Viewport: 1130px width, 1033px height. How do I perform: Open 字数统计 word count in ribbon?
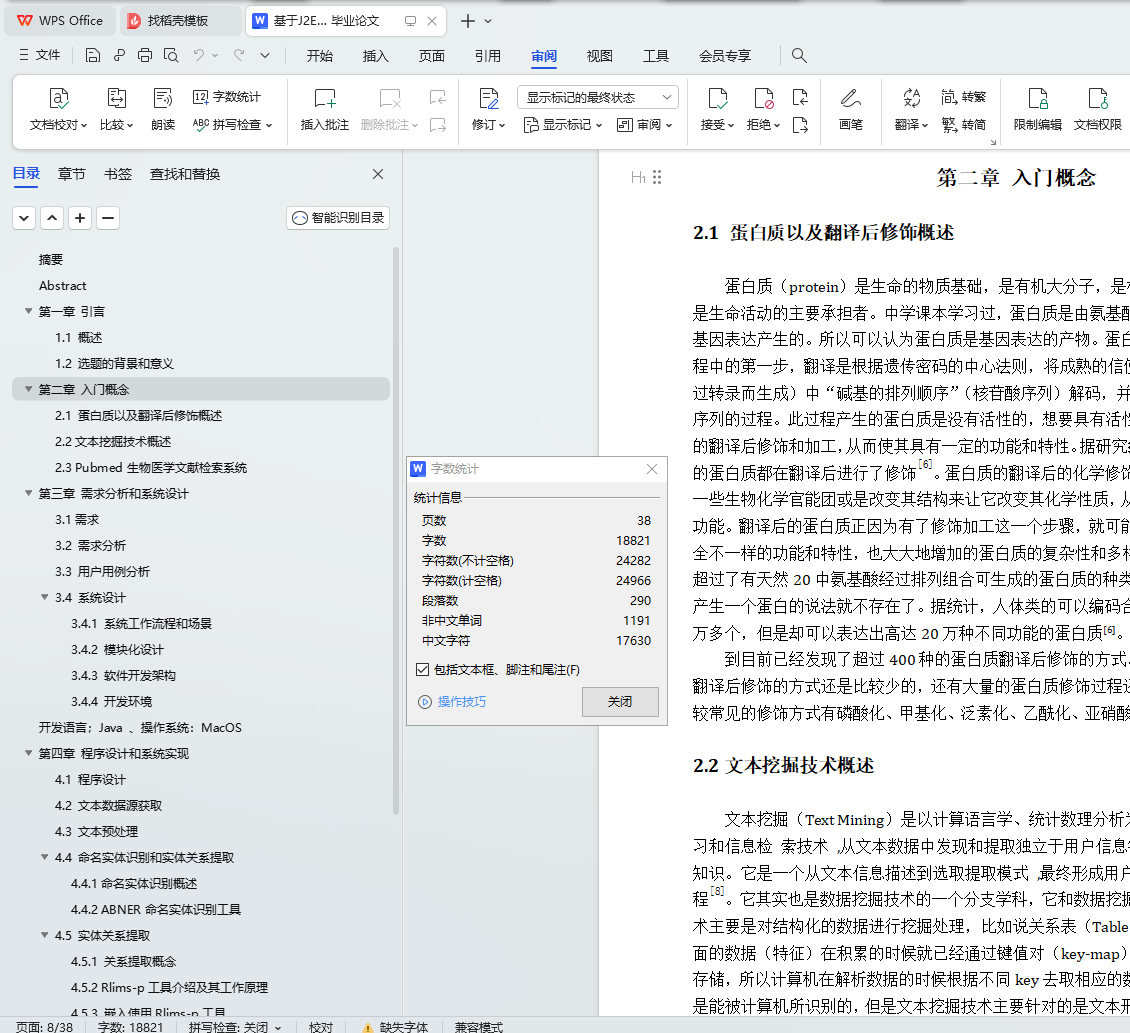[227, 97]
